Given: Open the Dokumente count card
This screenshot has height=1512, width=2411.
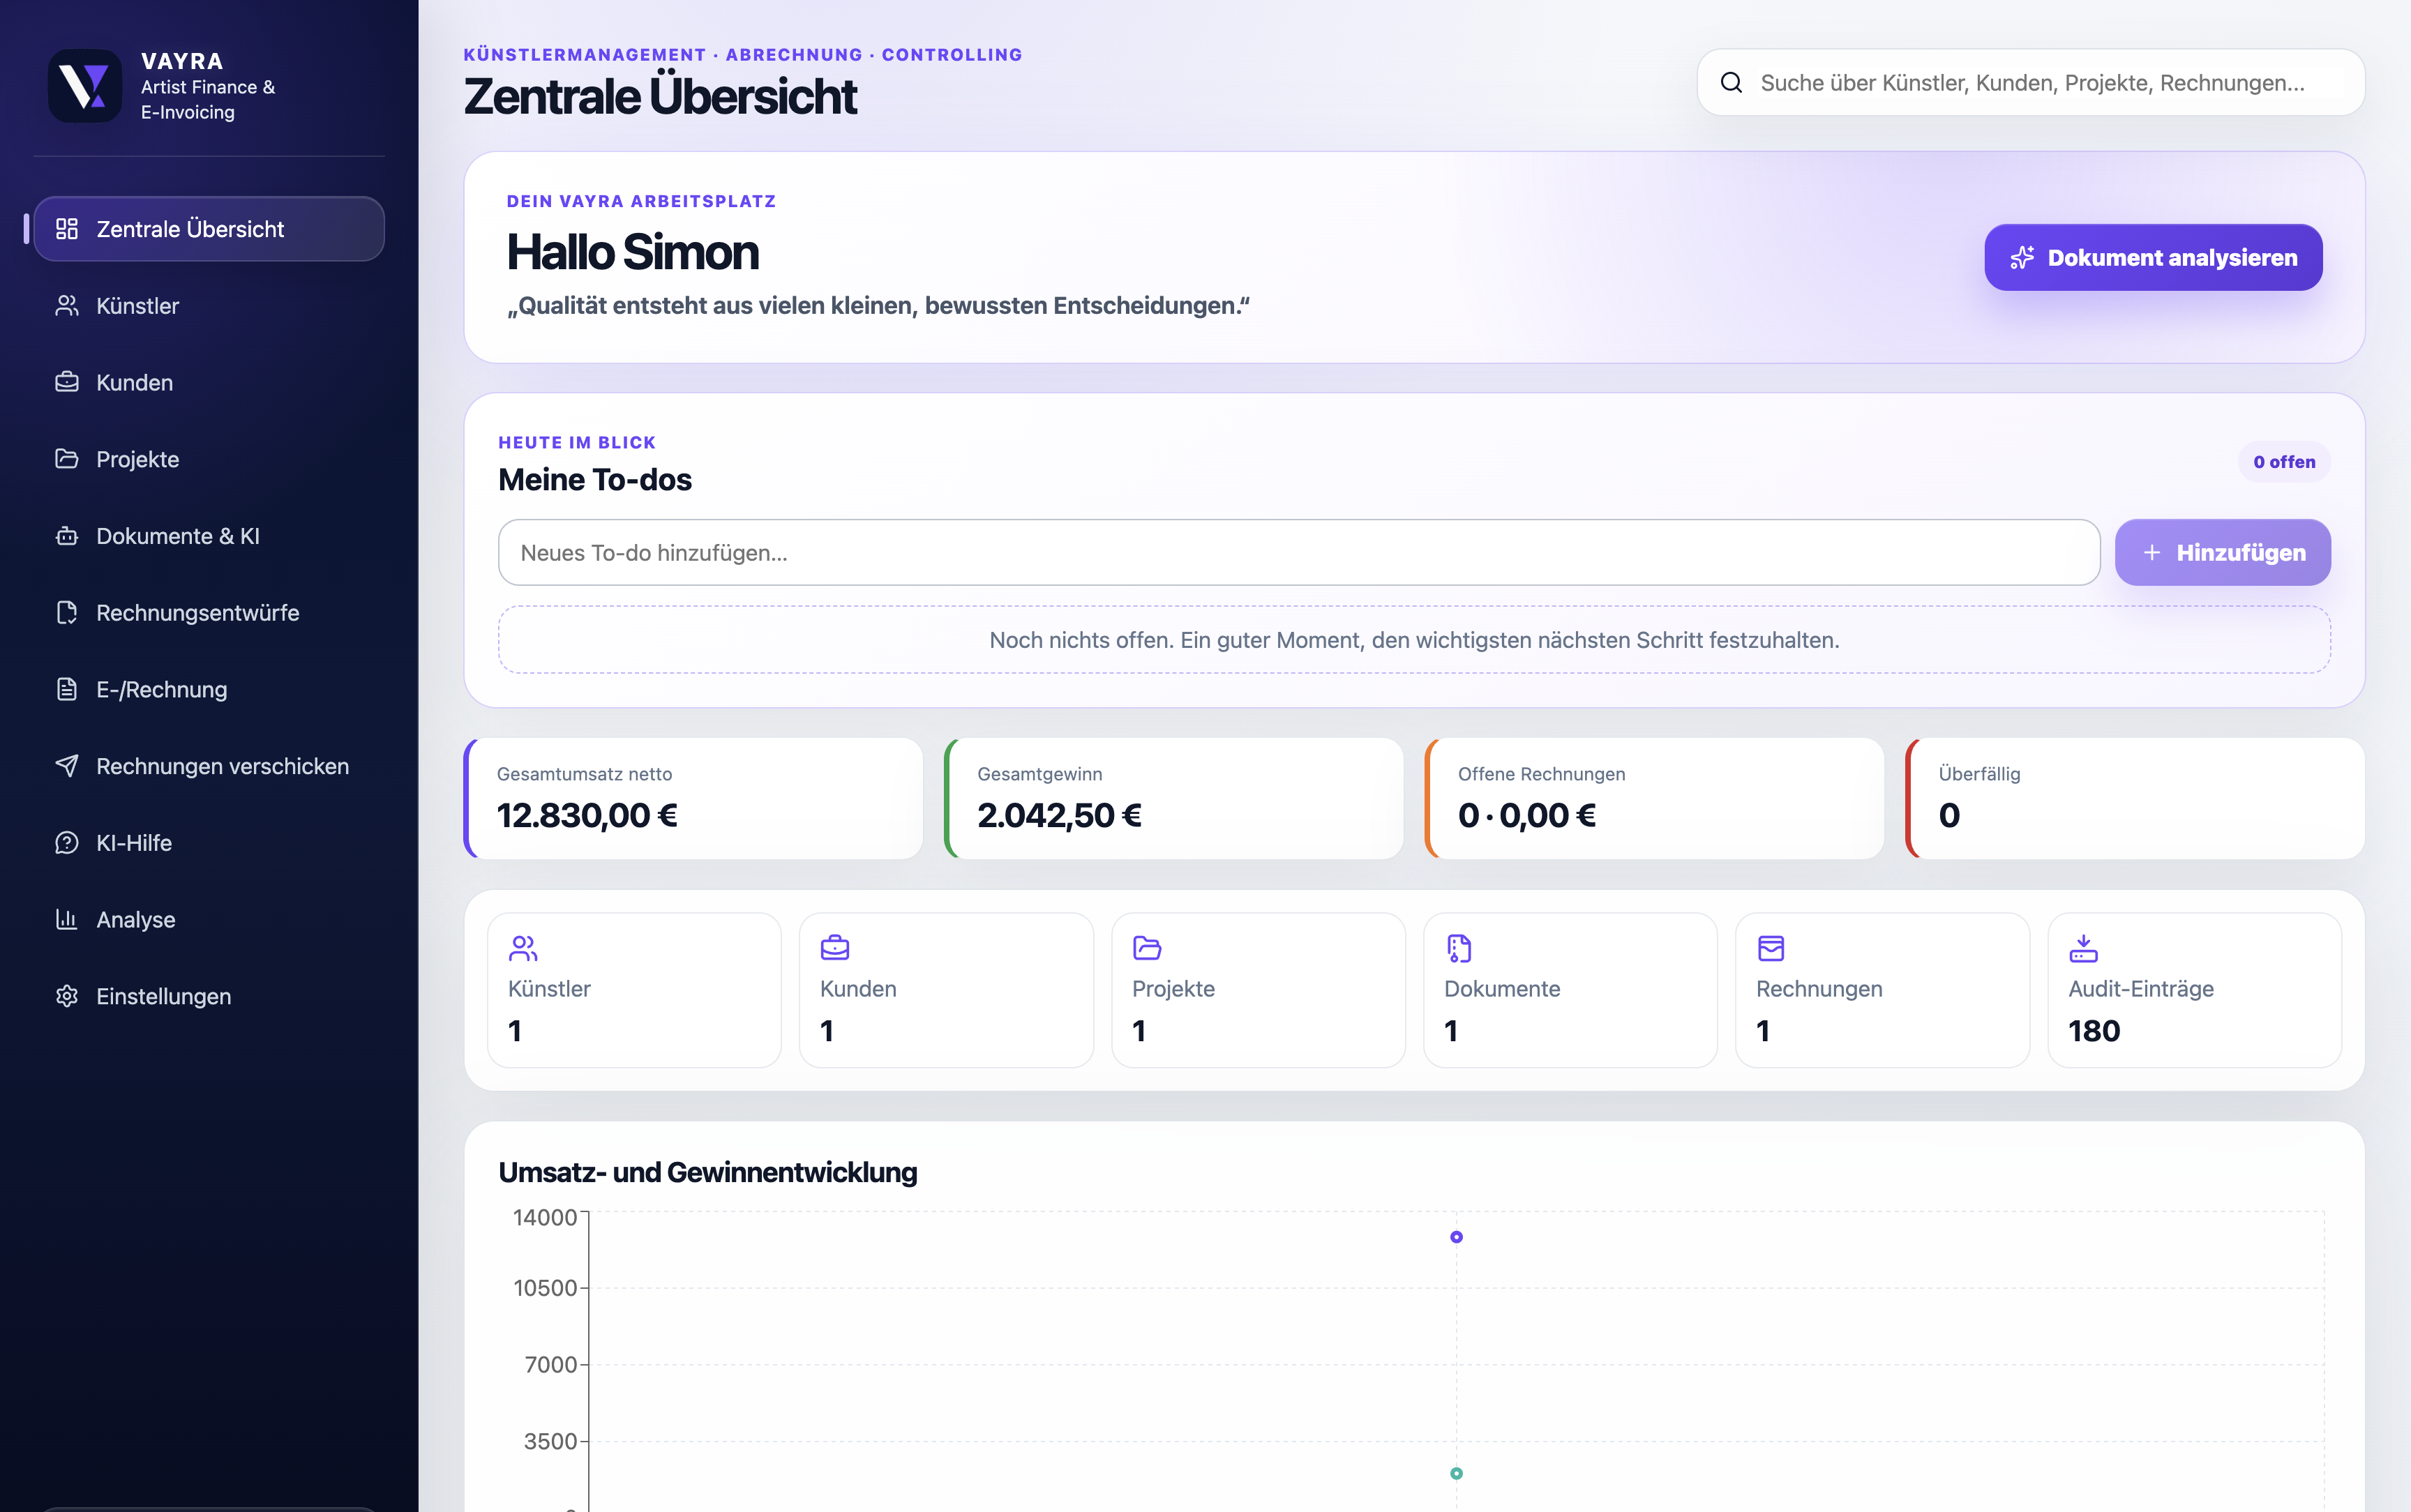Looking at the screenshot, I should point(1570,990).
